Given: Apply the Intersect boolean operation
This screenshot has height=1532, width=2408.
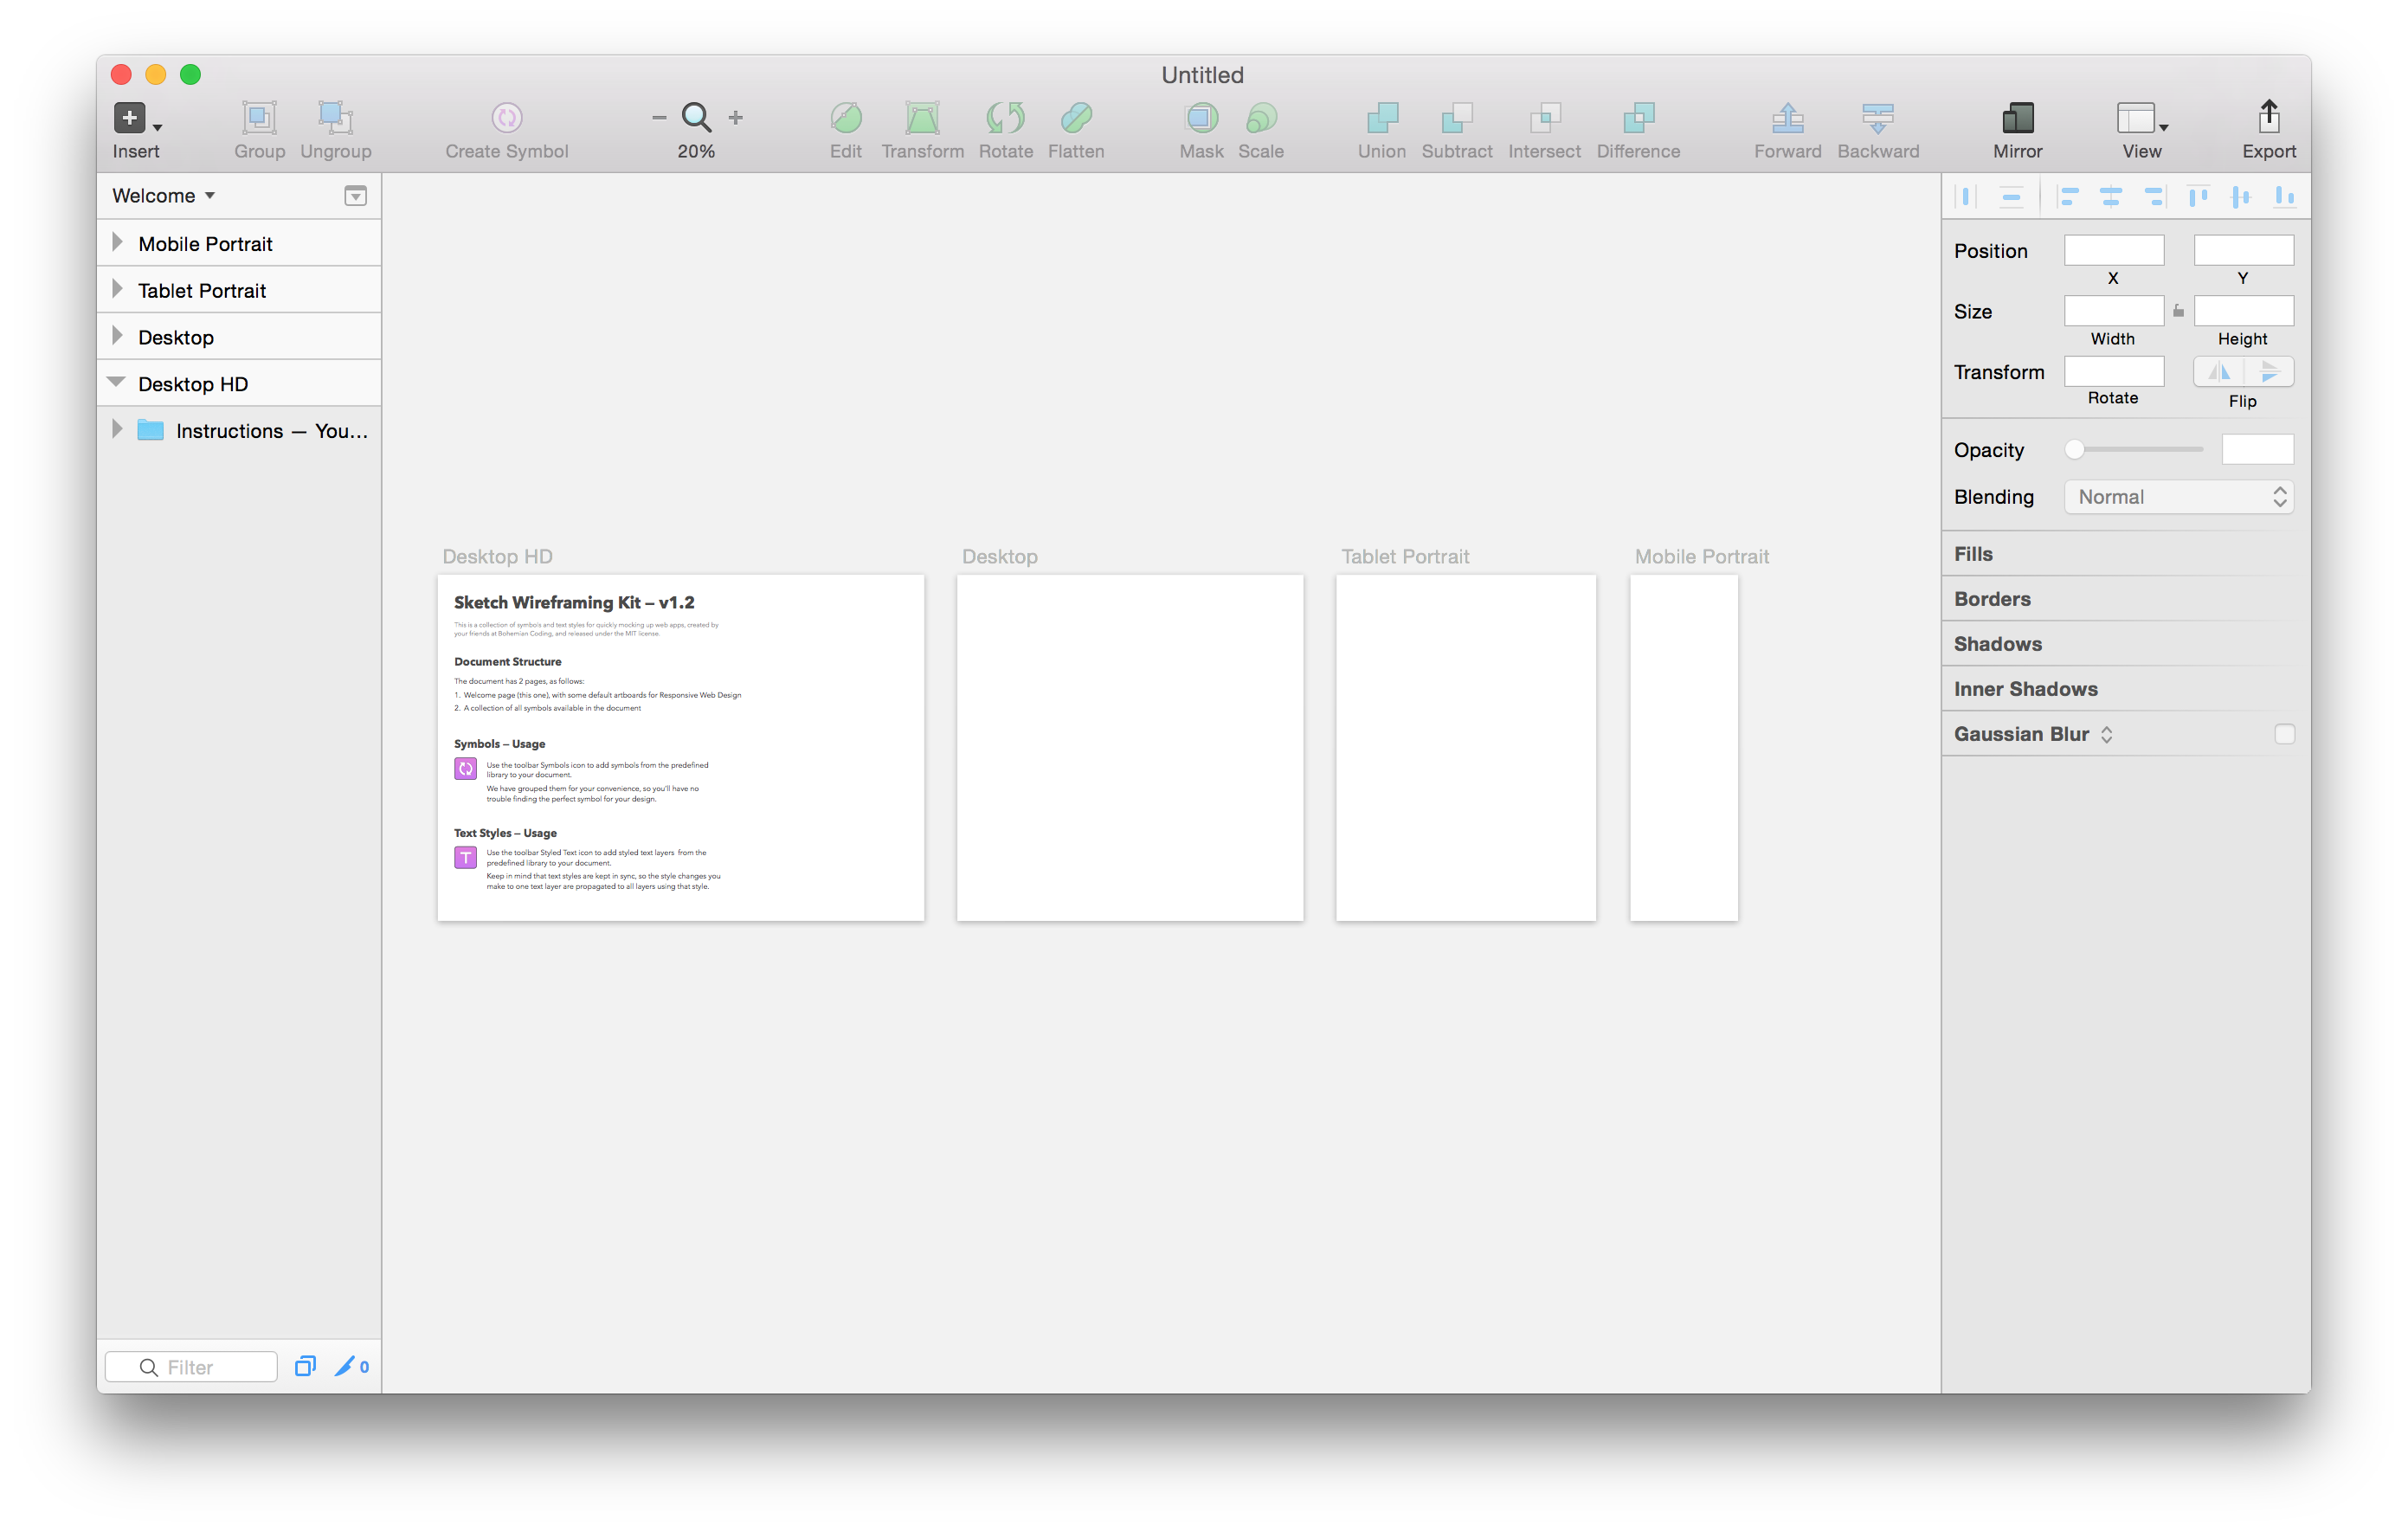Looking at the screenshot, I should click(1545, 118).
